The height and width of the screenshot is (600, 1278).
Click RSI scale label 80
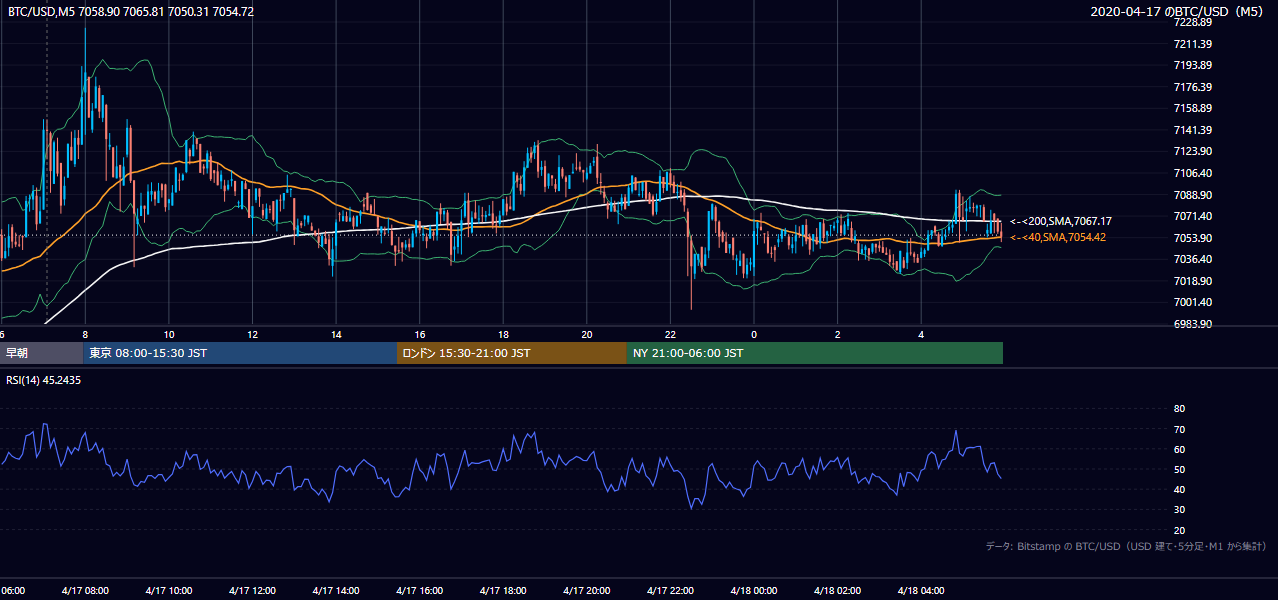(1179, 409)
